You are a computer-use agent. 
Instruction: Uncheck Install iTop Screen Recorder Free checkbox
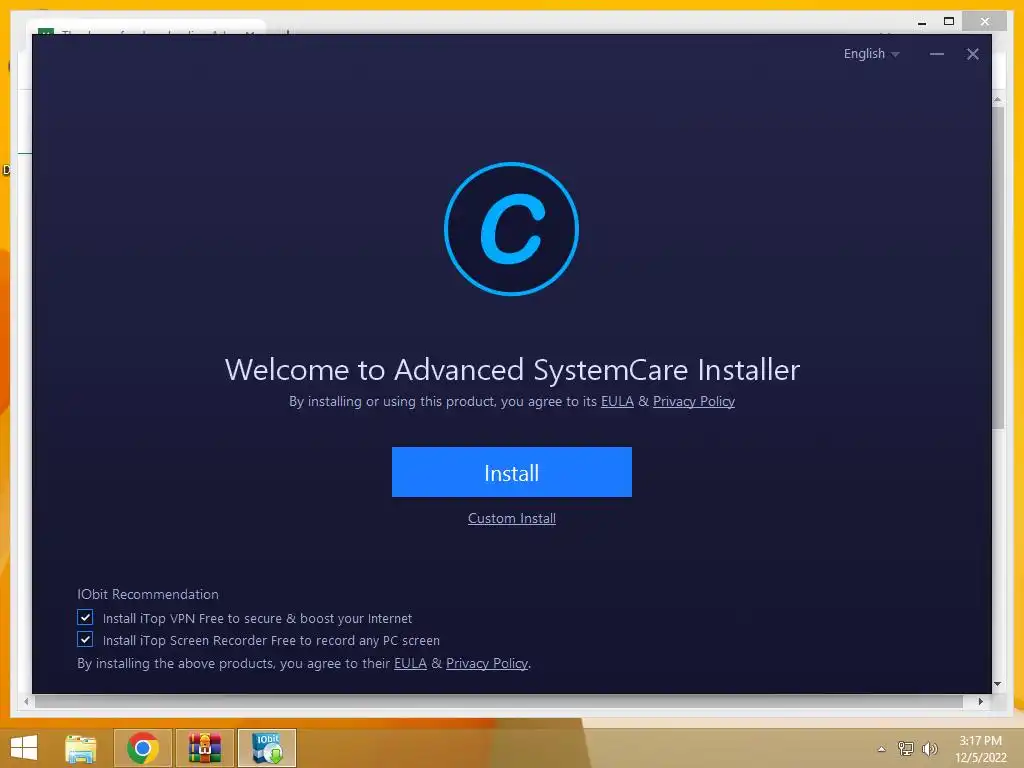tap(85, 639)
